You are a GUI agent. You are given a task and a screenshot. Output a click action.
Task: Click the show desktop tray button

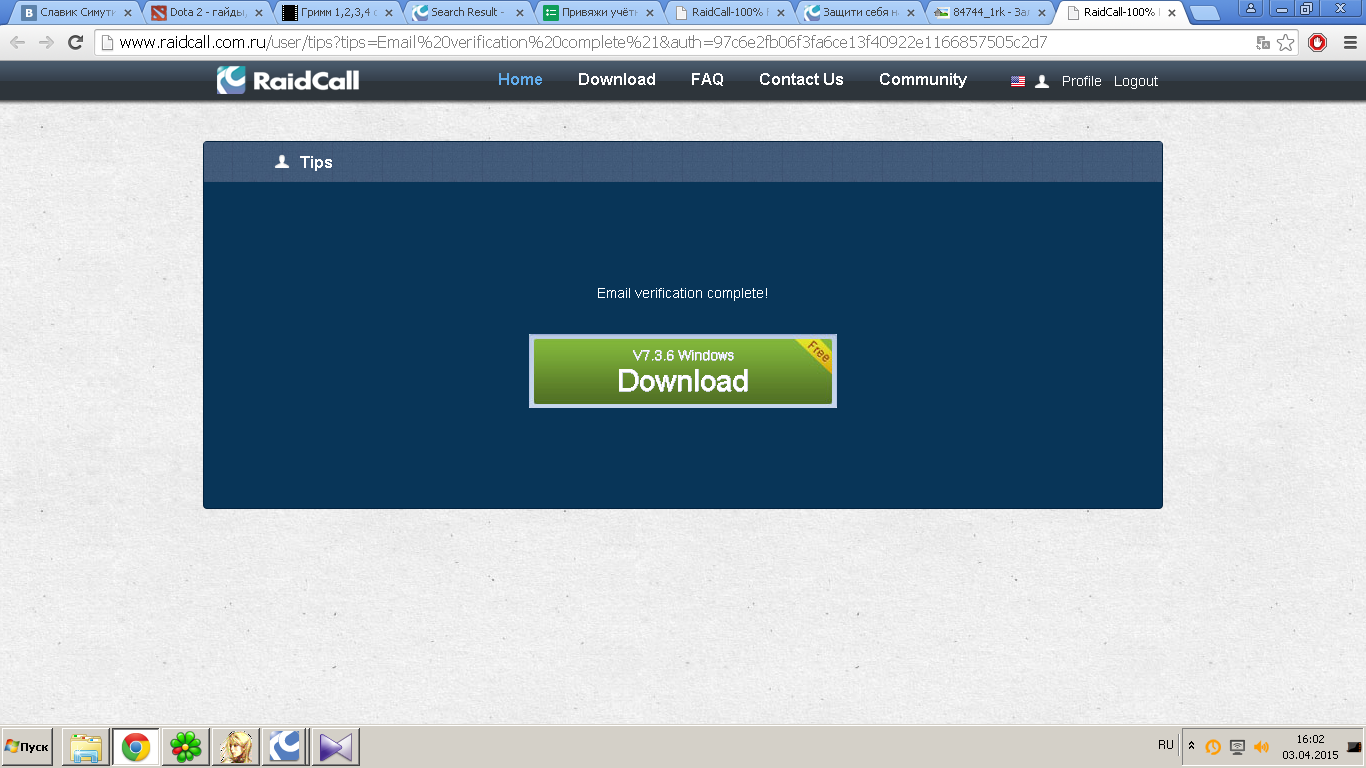[x=1355, y=747]
